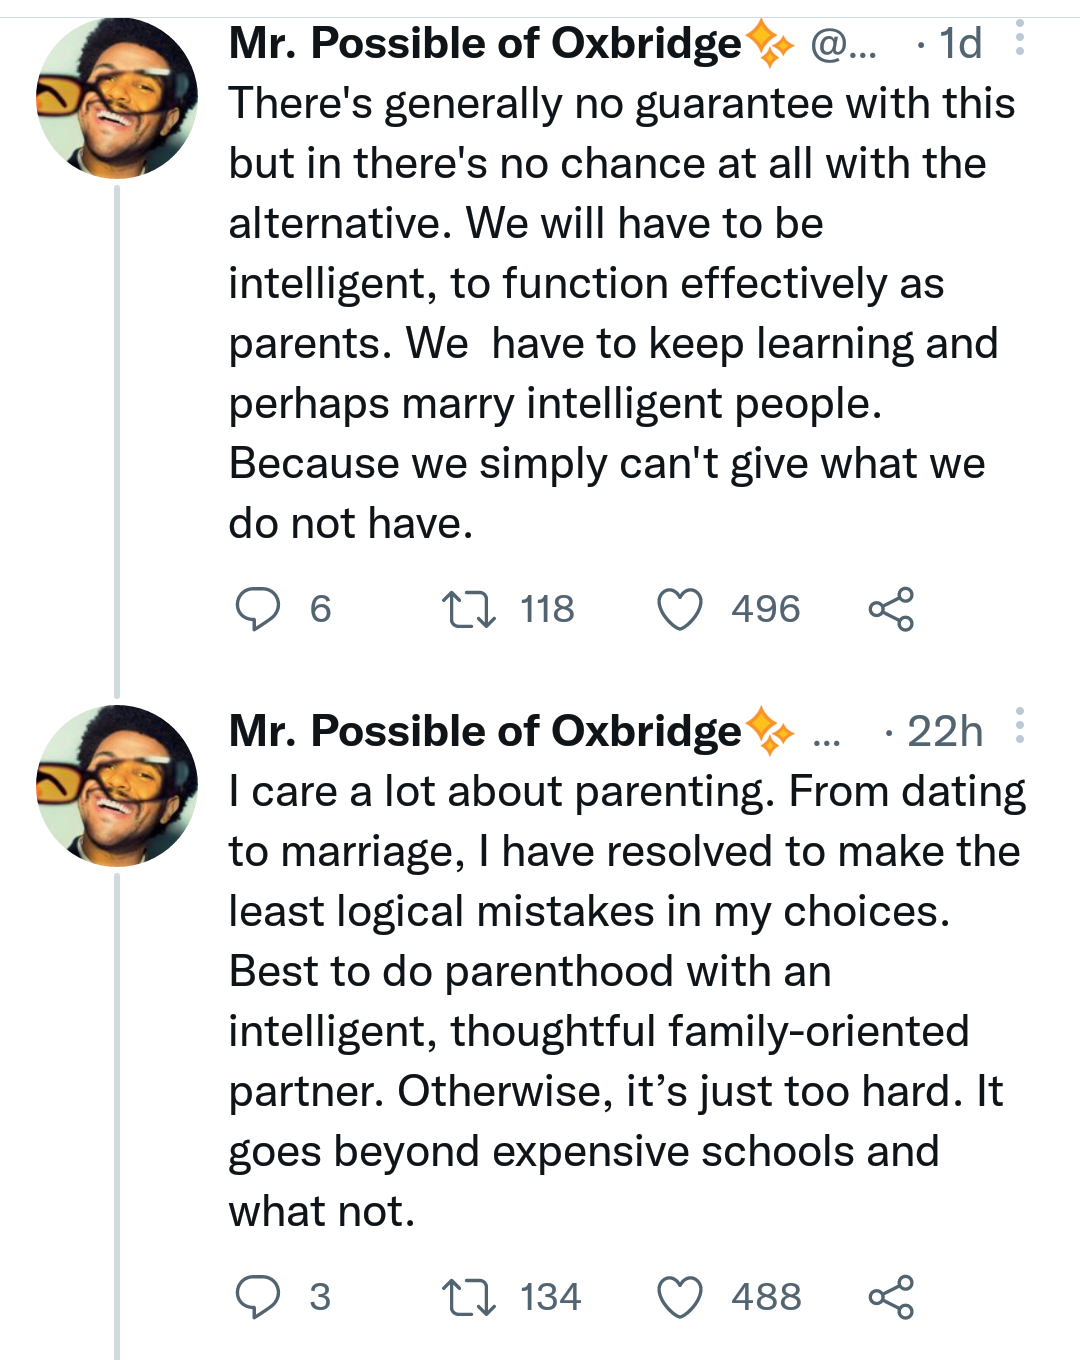Retweet the tweet with 134 retweets
The image size is (1080, 1360).
click(469, 1297)
